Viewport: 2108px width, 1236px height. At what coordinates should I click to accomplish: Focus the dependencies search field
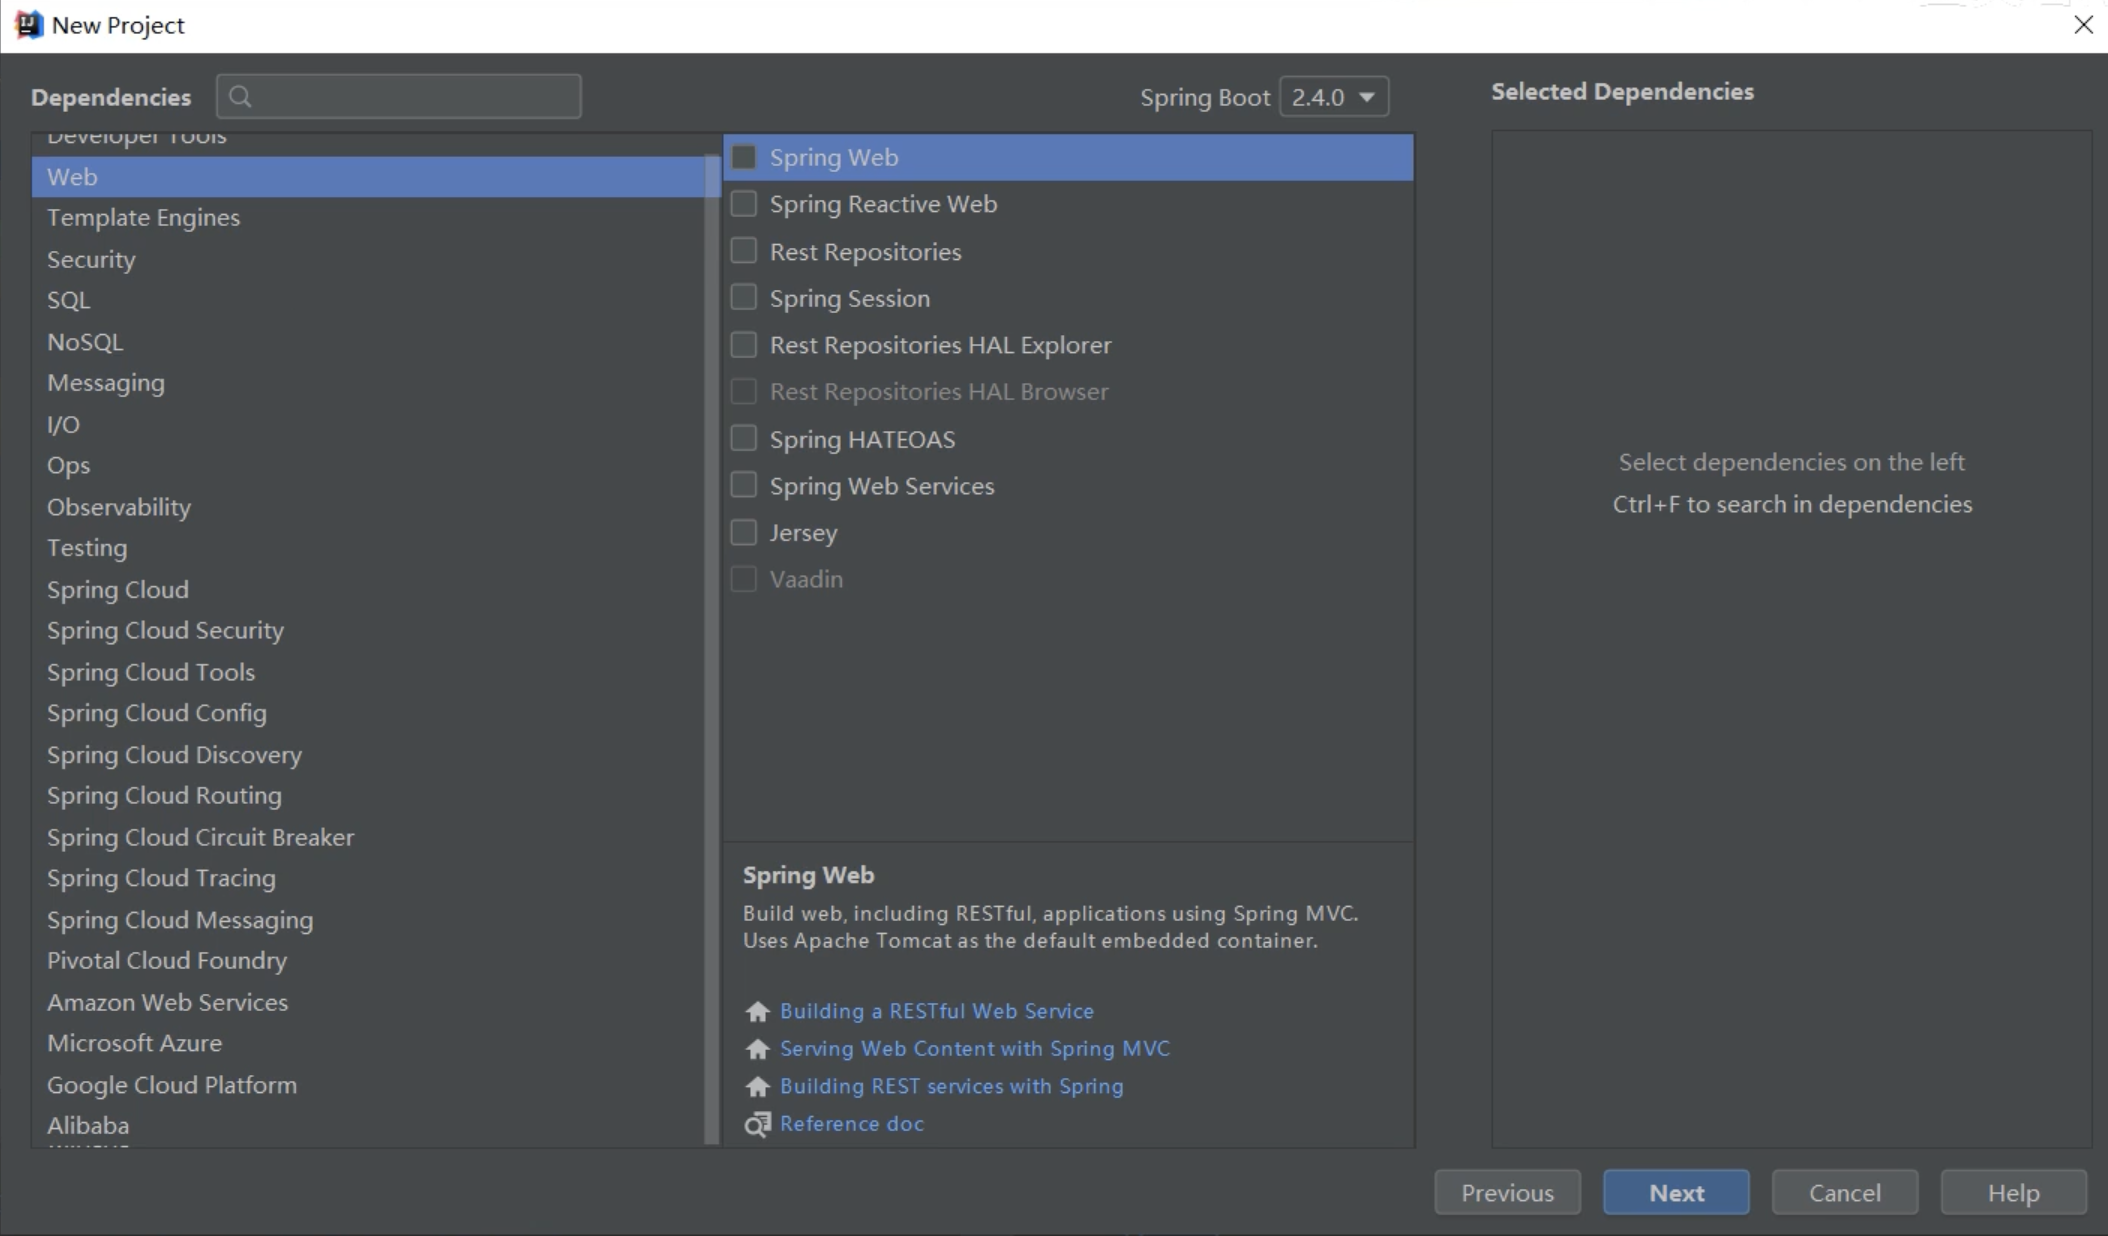point(399,96)
